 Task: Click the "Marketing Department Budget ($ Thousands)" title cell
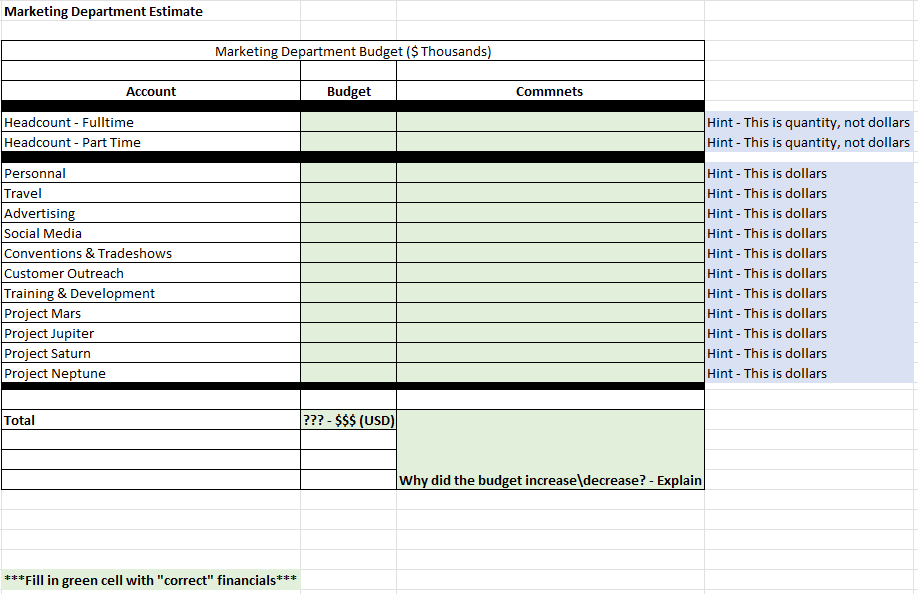click(x=352, y=51)
